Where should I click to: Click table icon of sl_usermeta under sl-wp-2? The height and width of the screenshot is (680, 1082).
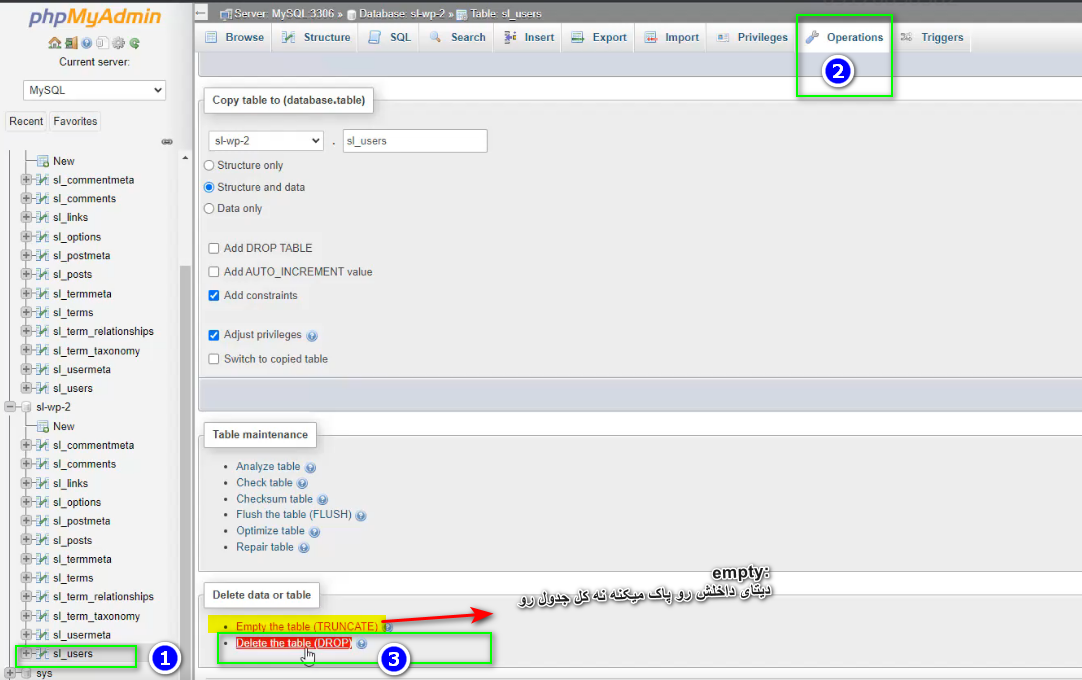pyautogui.click(x=43, y=634)
